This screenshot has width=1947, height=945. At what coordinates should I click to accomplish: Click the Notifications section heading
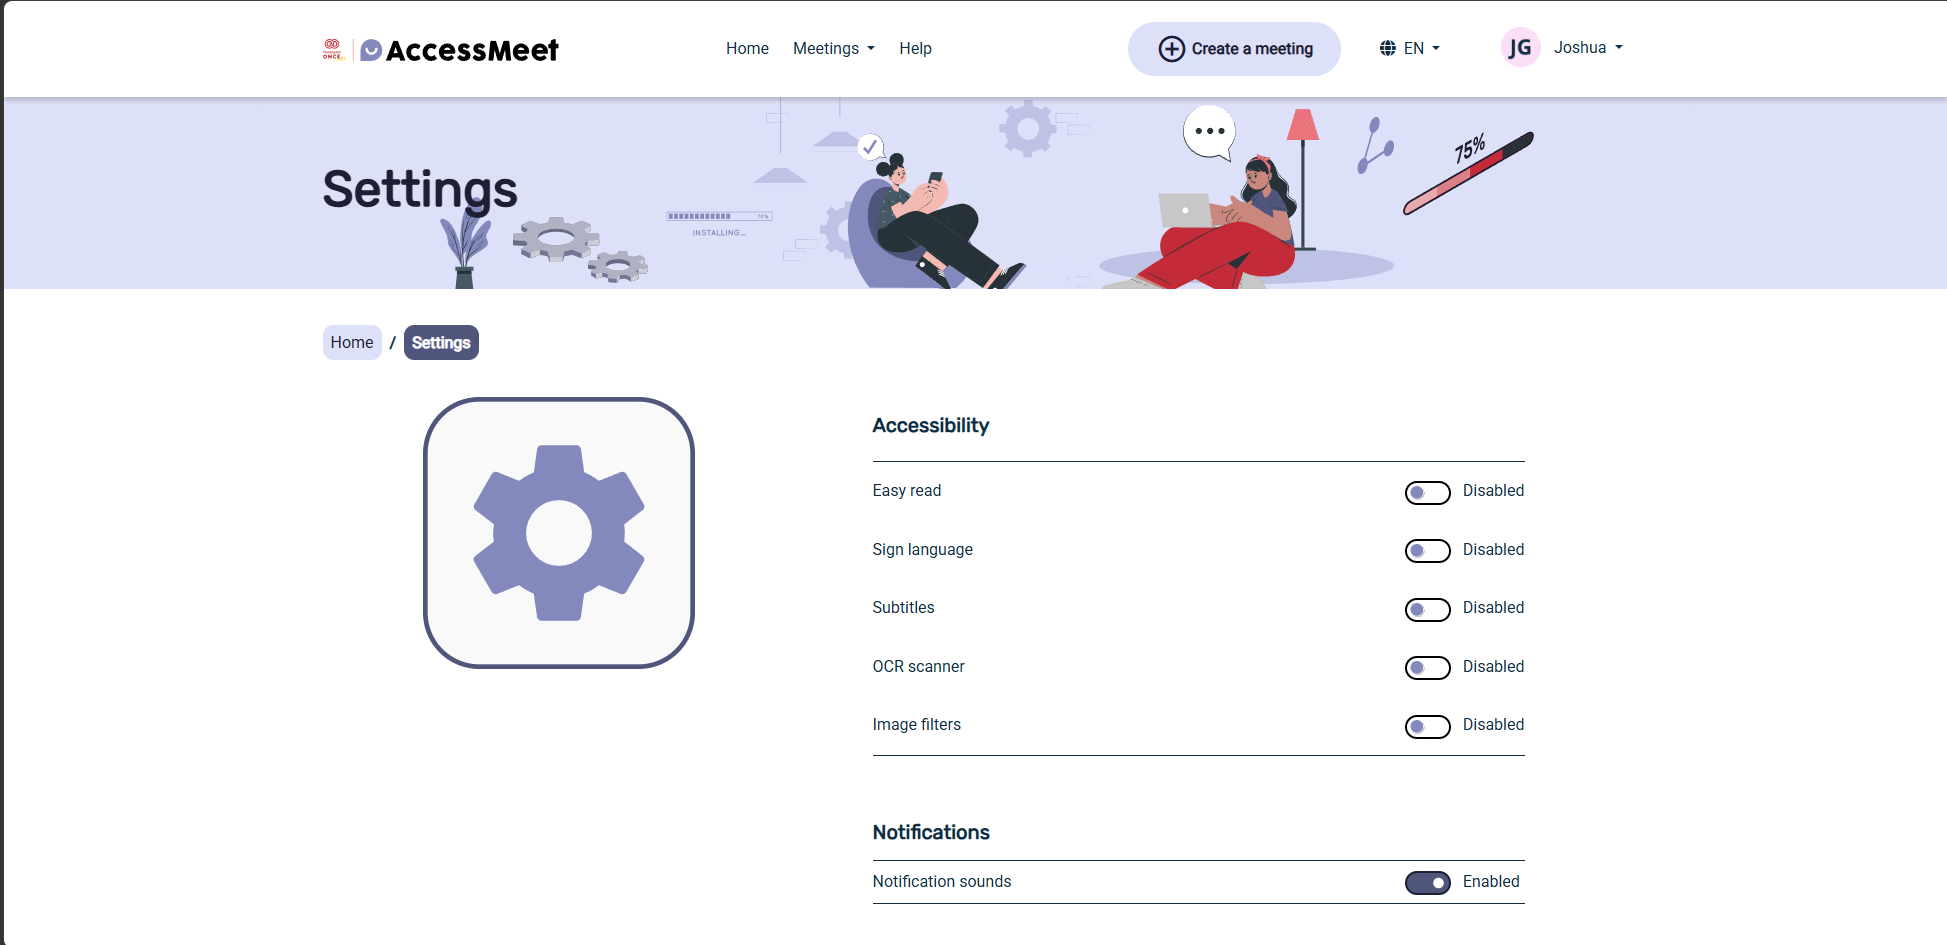point(931,832)
